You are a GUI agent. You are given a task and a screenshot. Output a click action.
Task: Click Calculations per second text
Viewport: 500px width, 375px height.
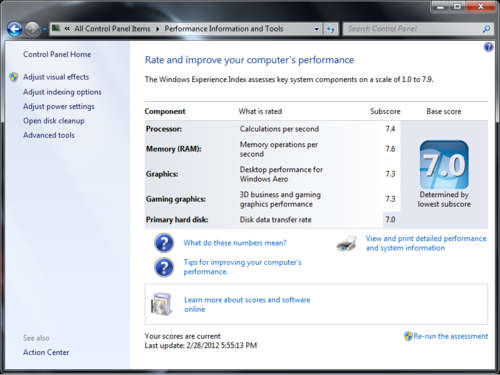[x=279, y=129]
